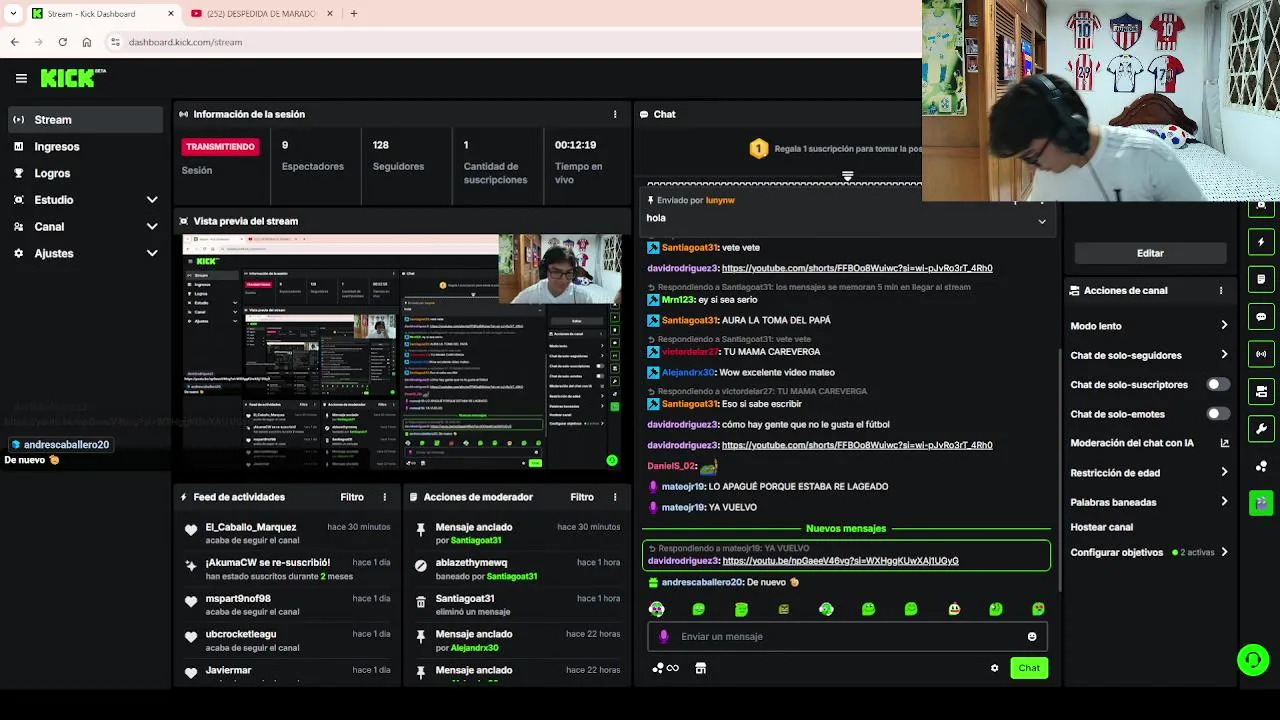Toggle Chat de solo-suscriptores switch
The image size is (1280, 720).
click(1218, 385)
